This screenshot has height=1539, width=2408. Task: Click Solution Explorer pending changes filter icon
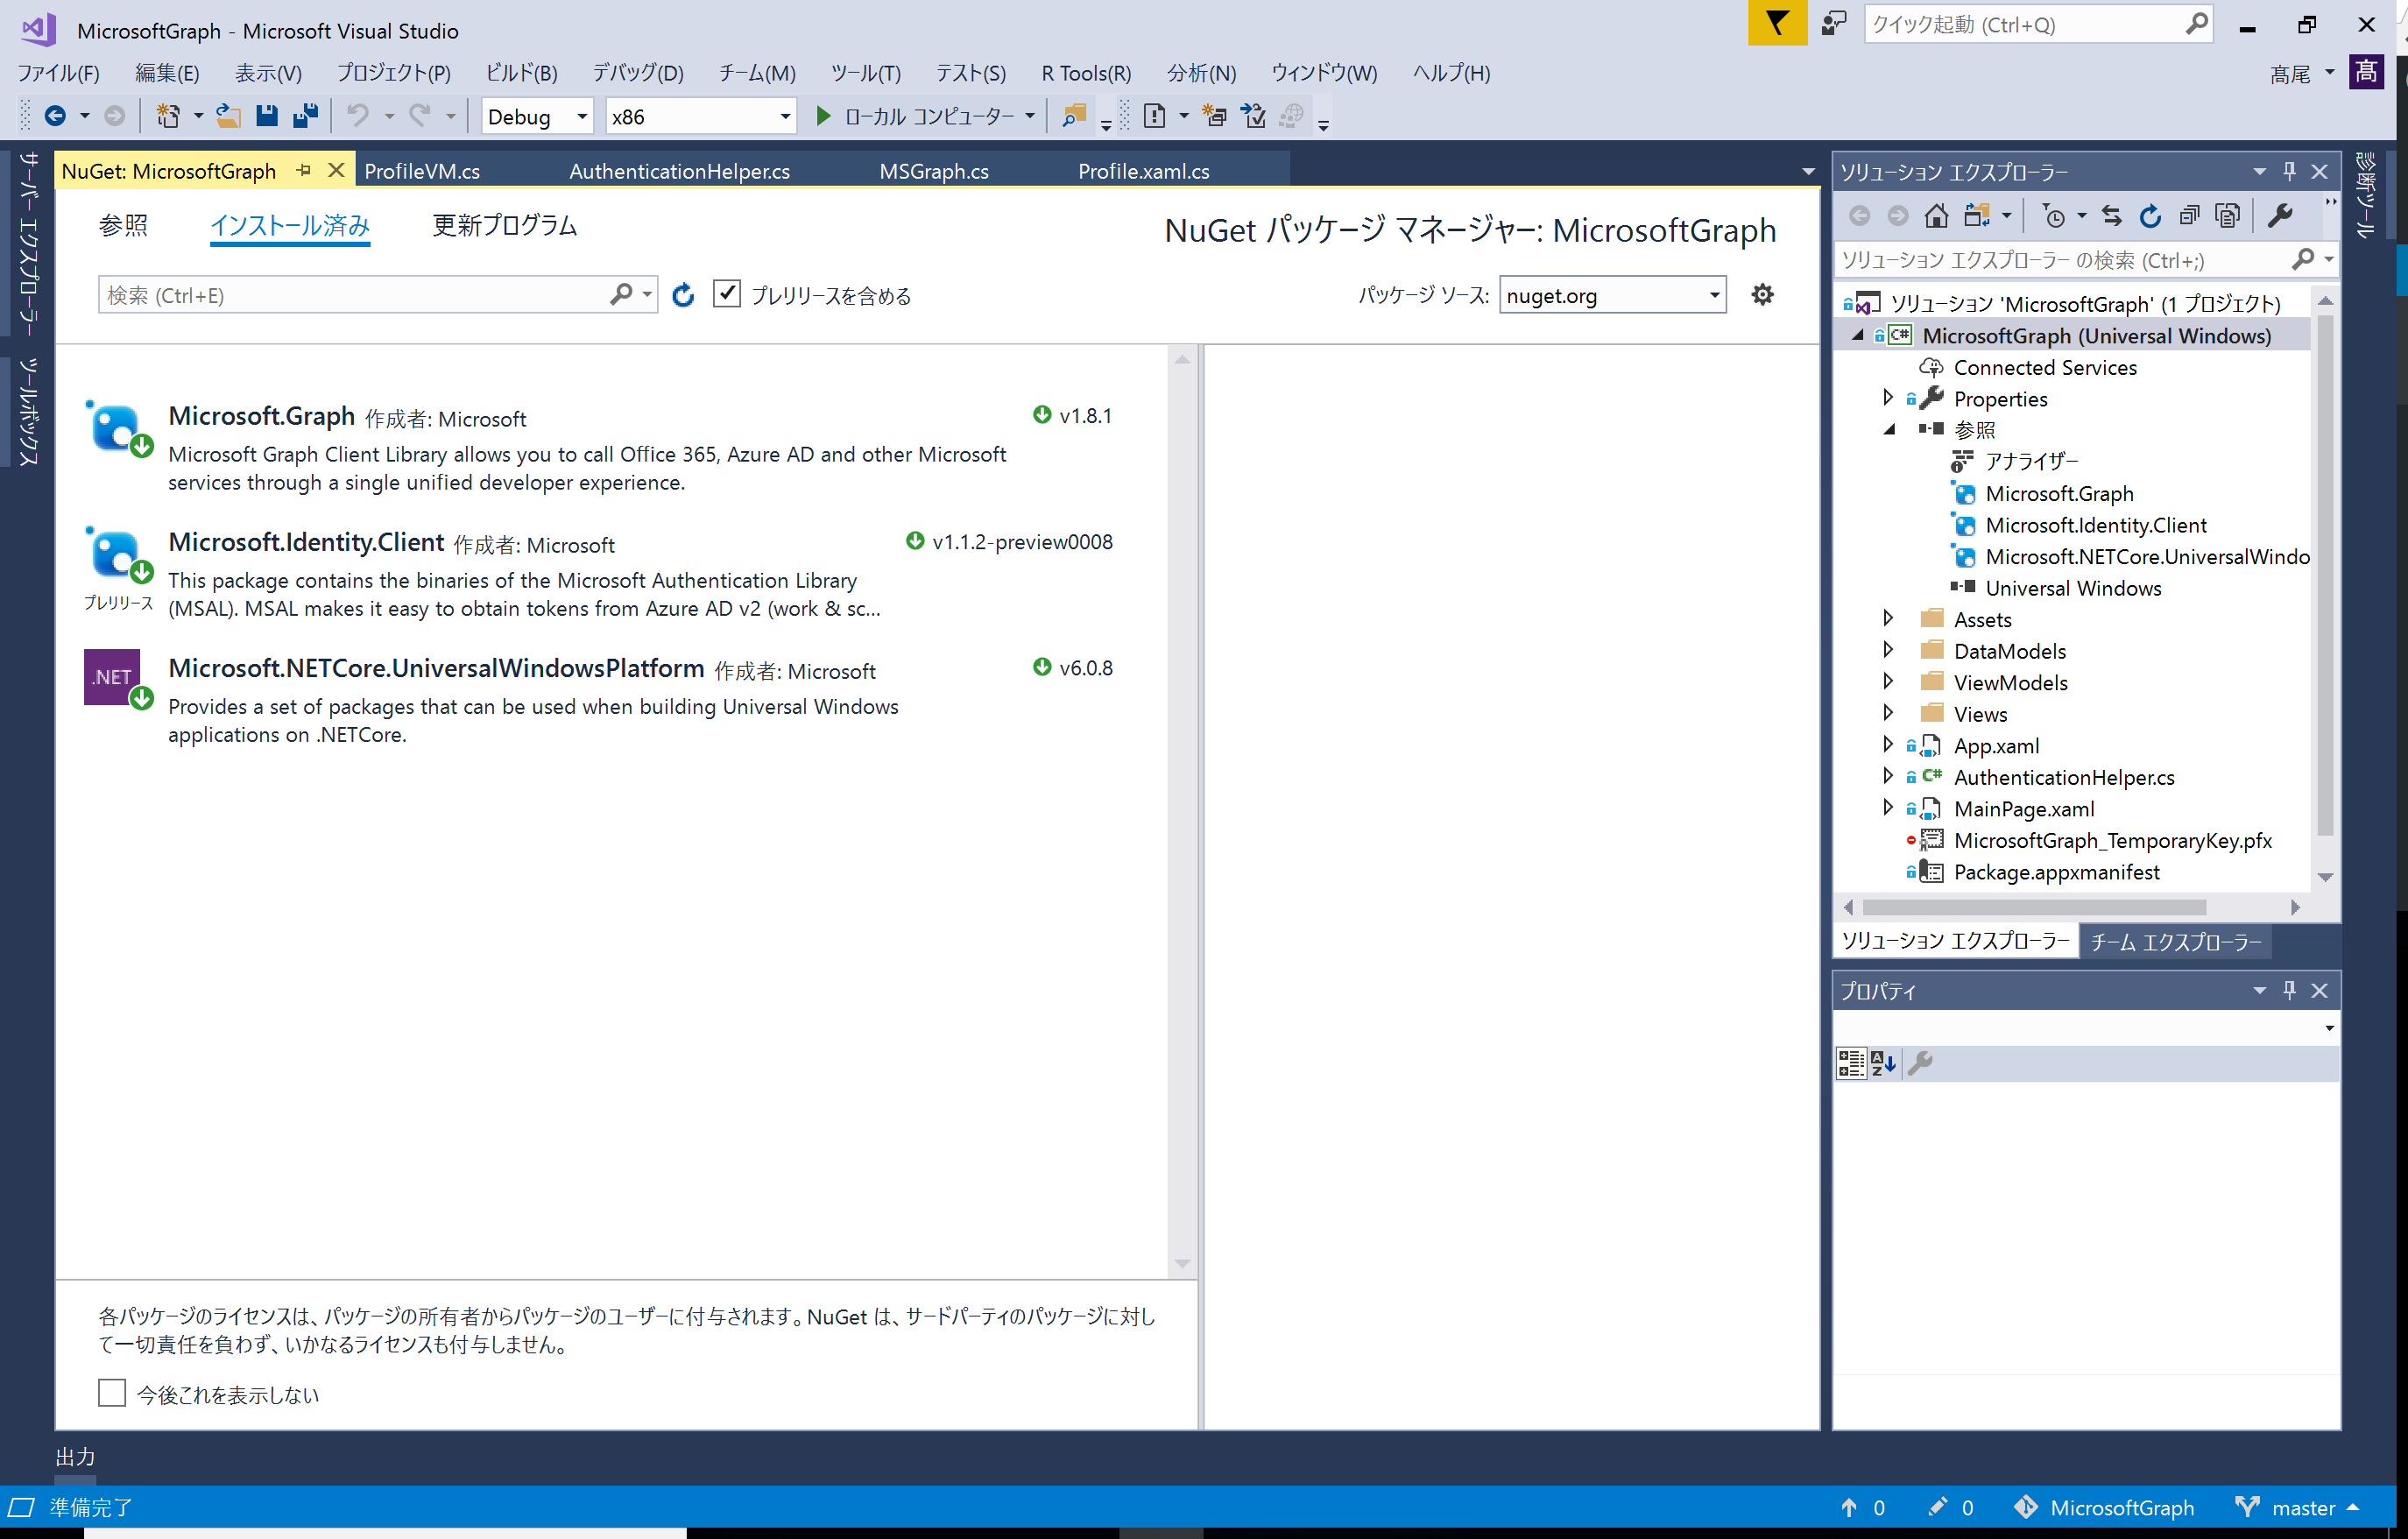click(x=2054, y=215)
